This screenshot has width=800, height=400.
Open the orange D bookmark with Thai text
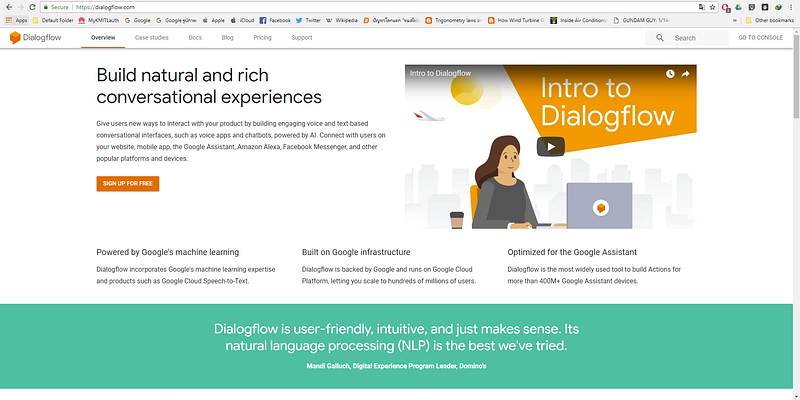(x=391, y=20)
